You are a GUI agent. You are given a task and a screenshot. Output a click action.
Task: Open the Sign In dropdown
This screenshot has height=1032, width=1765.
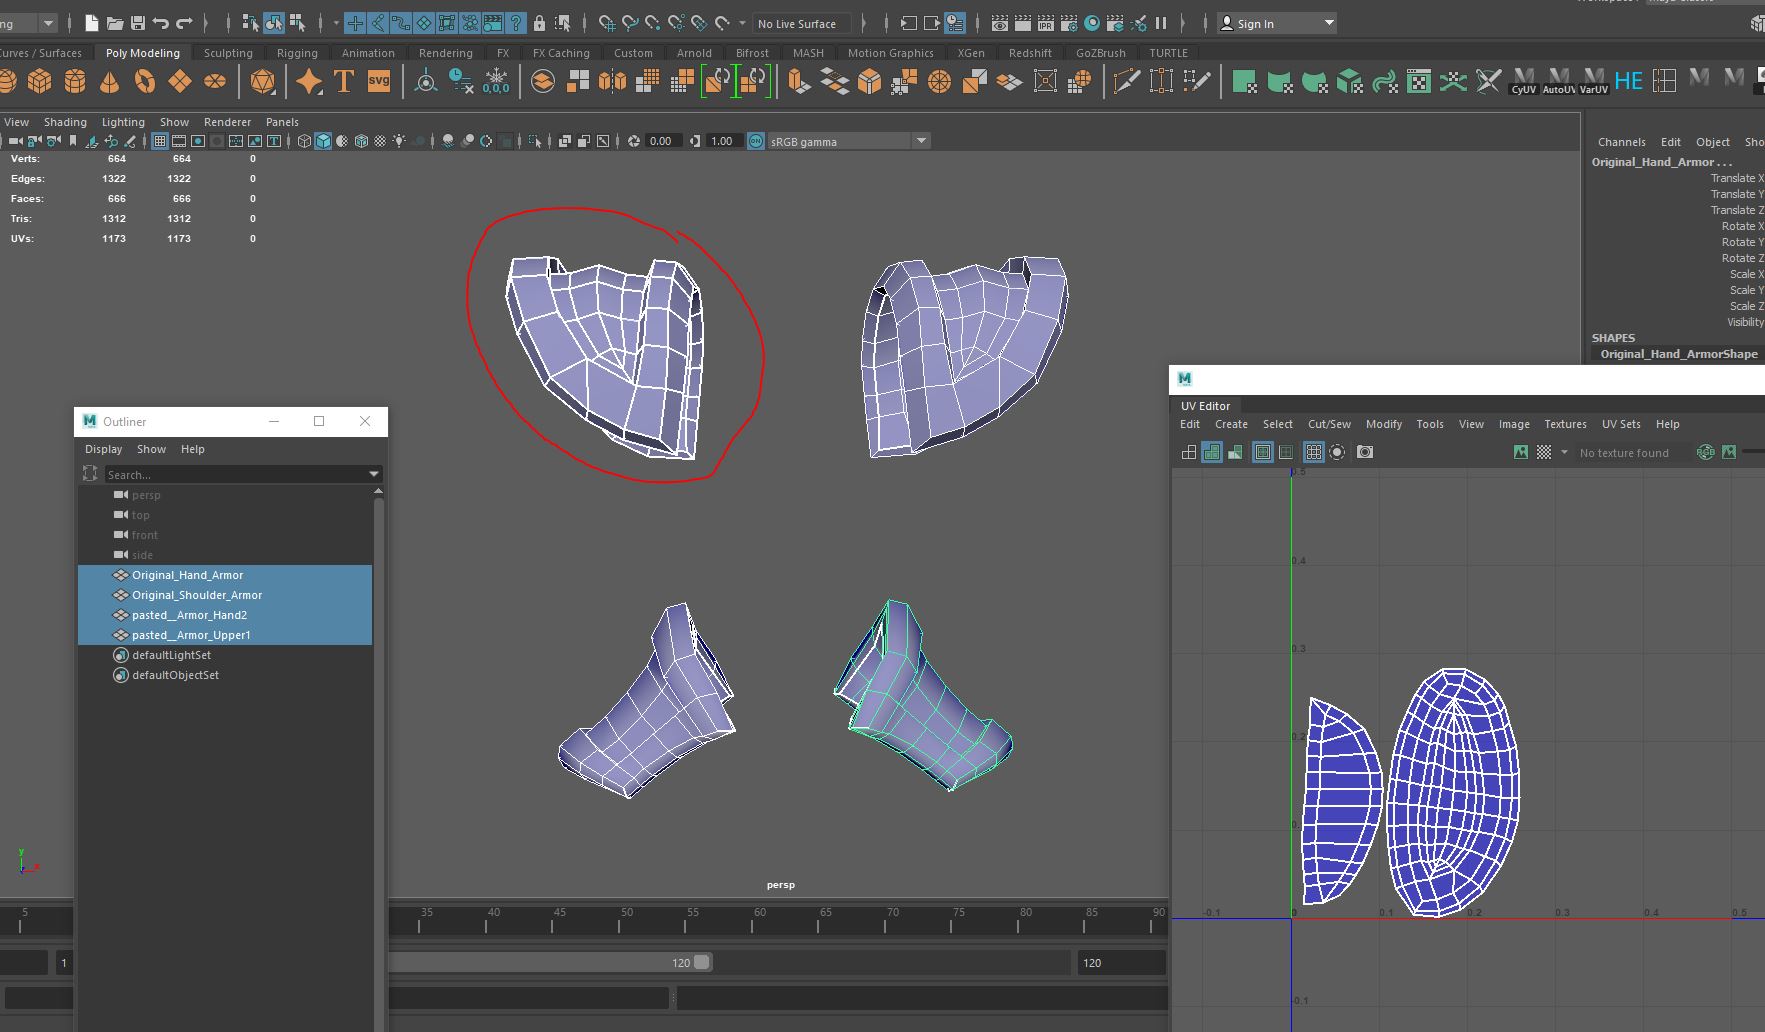tap(1328, 23)
